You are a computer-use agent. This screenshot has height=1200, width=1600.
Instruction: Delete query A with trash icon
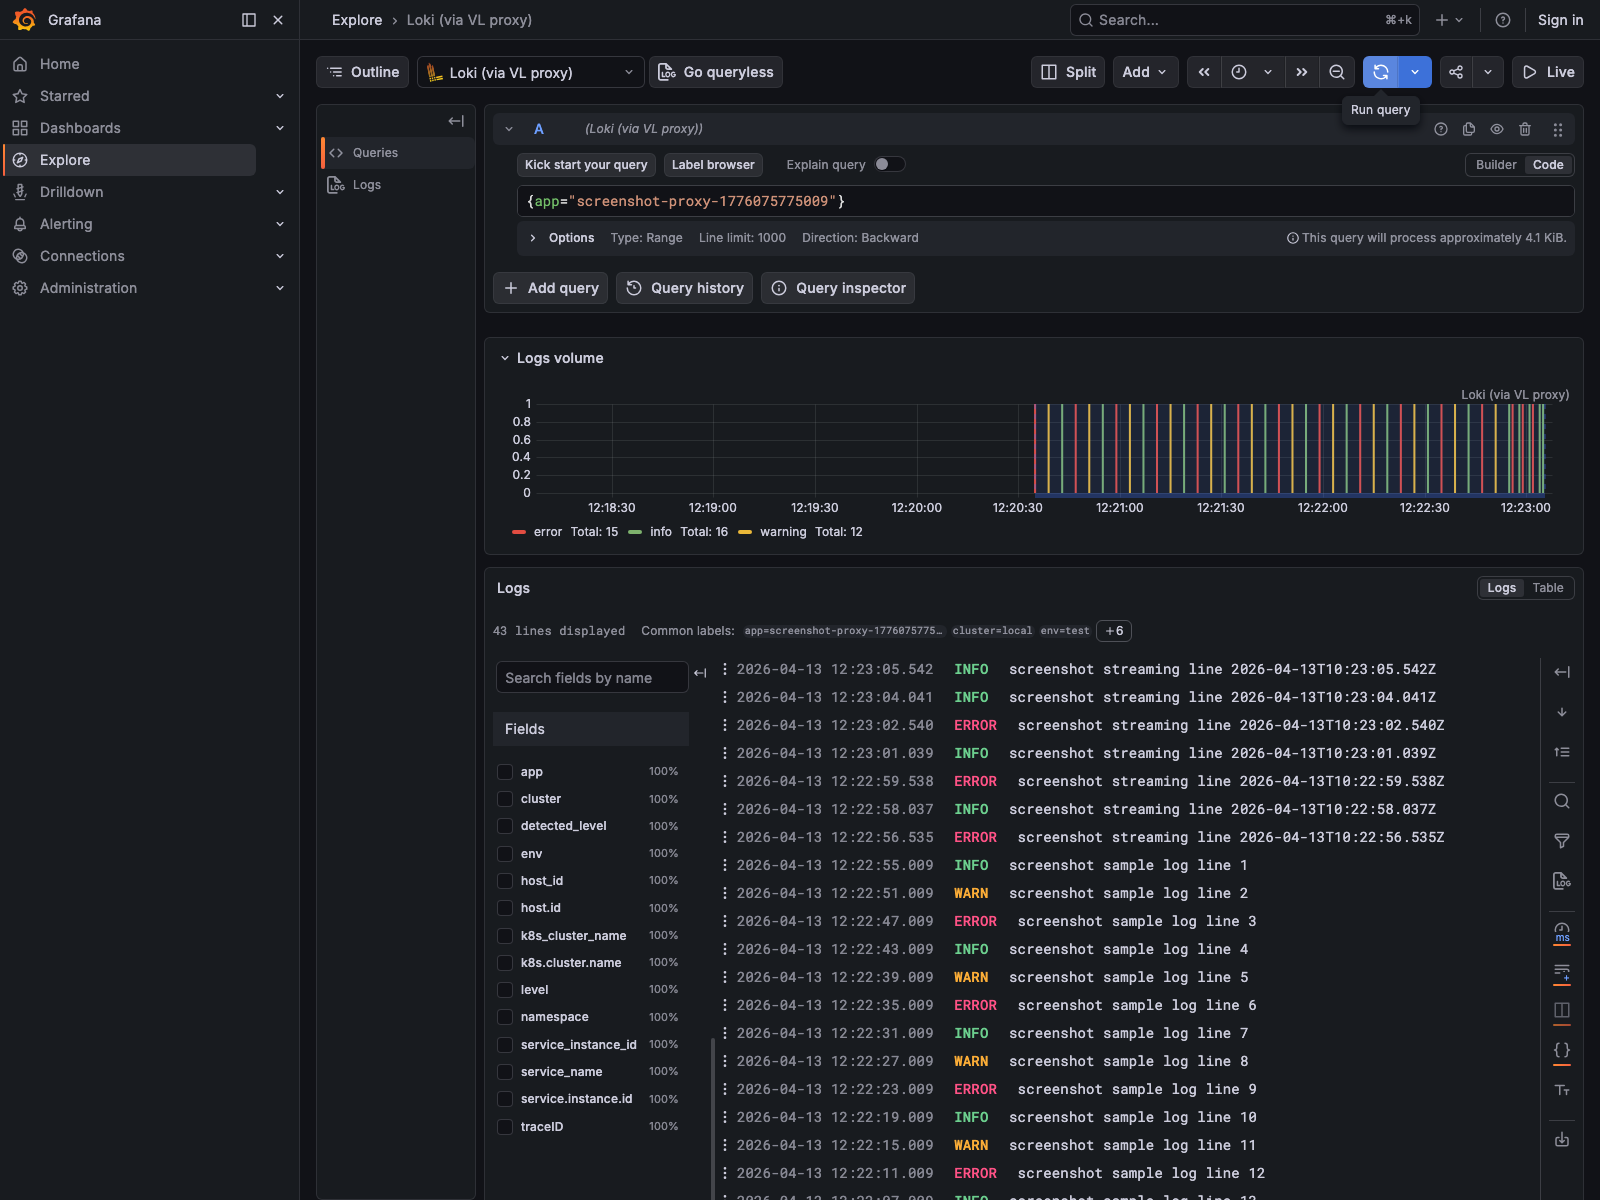click(x=1525, y=129)
